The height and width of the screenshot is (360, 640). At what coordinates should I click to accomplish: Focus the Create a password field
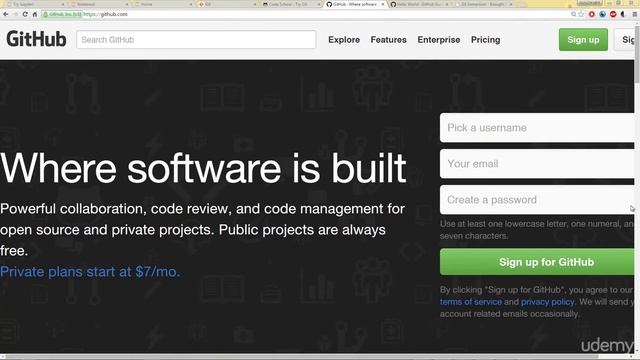tap(537, 200)
